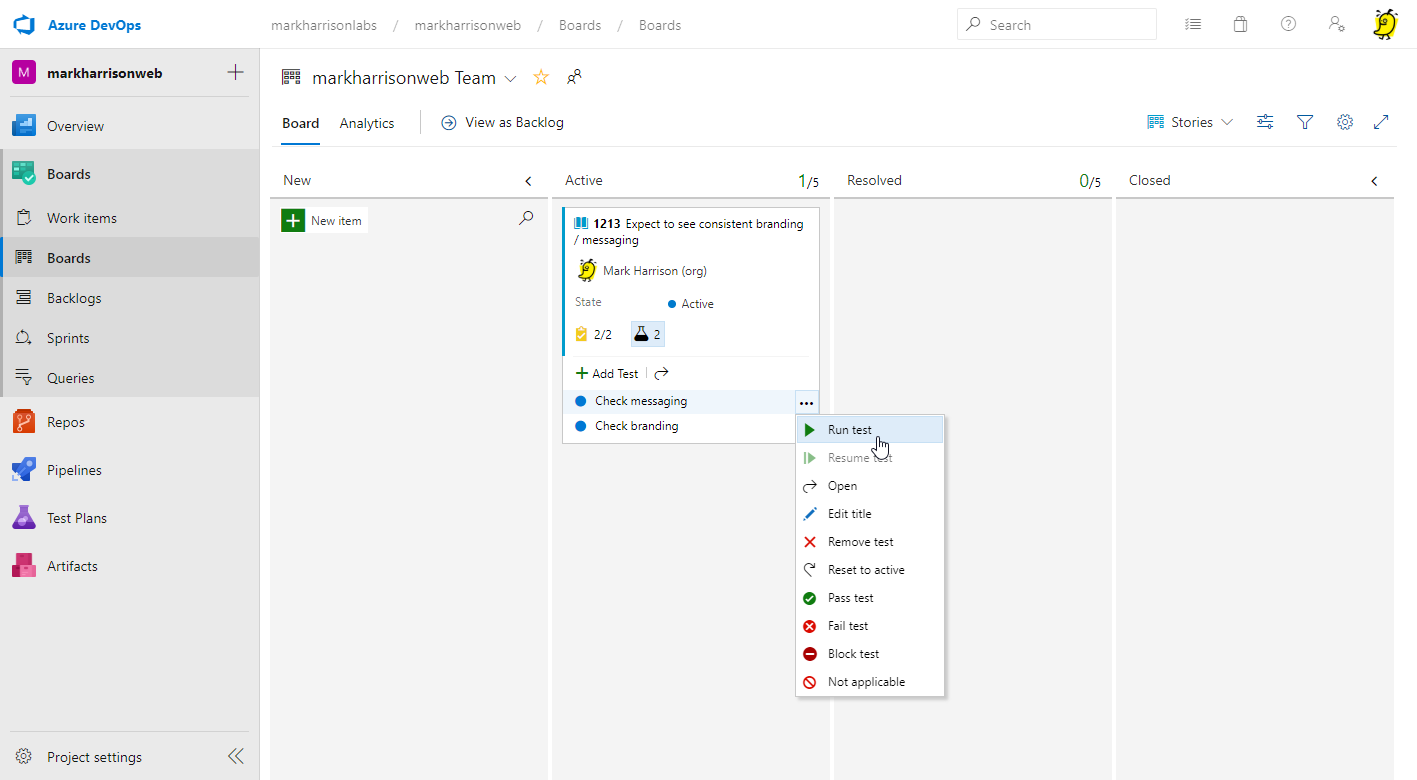Expand the Stories backlog level dropdown
The height and width of the screenshot is (780, 1417).
(1190, 122)
